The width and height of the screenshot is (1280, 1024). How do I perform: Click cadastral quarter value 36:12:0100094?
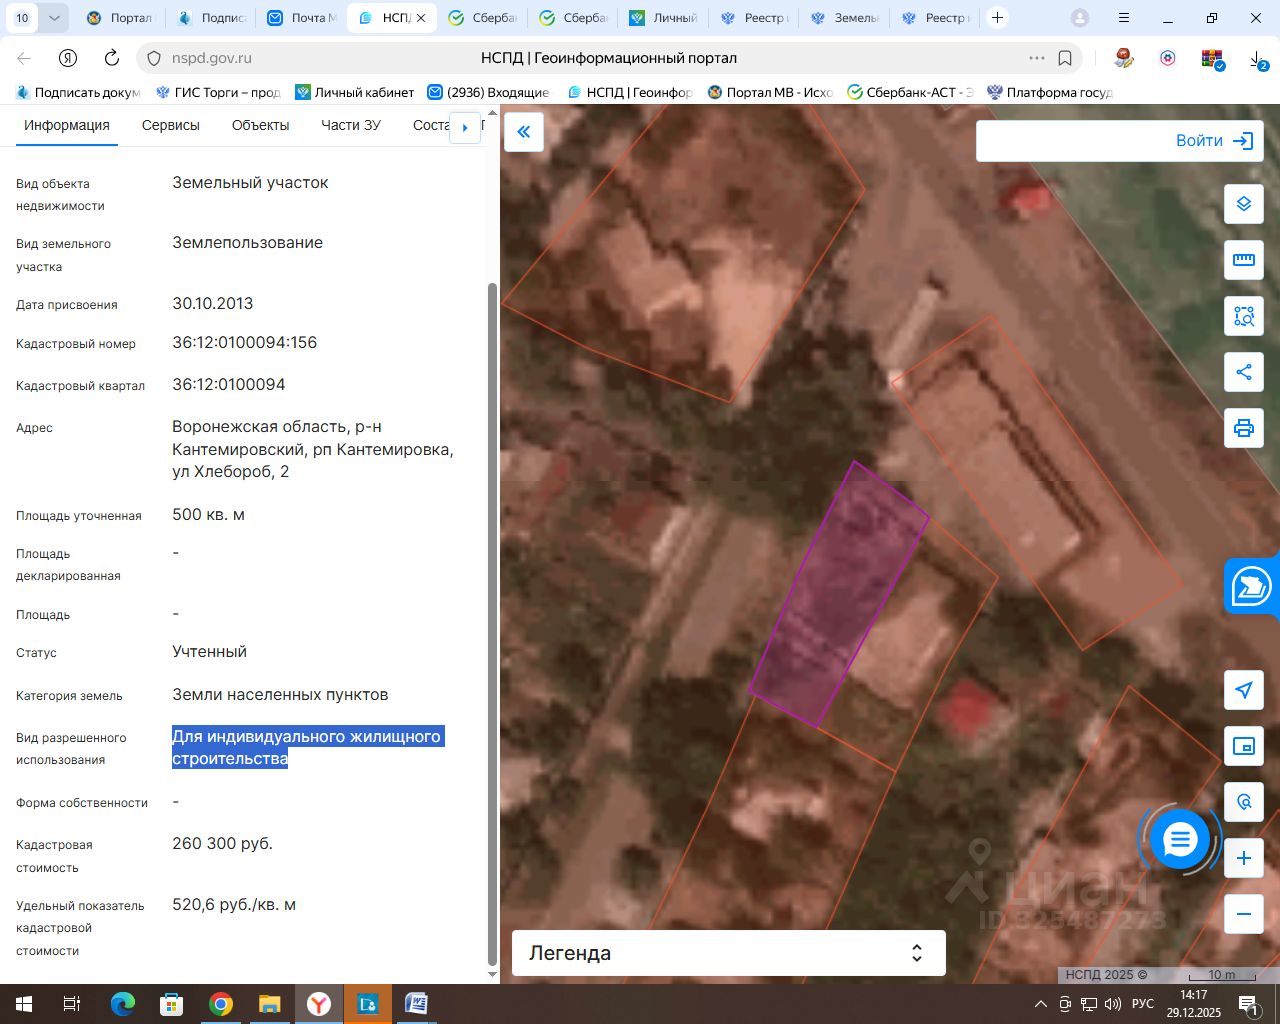click(x=229, y=384)
